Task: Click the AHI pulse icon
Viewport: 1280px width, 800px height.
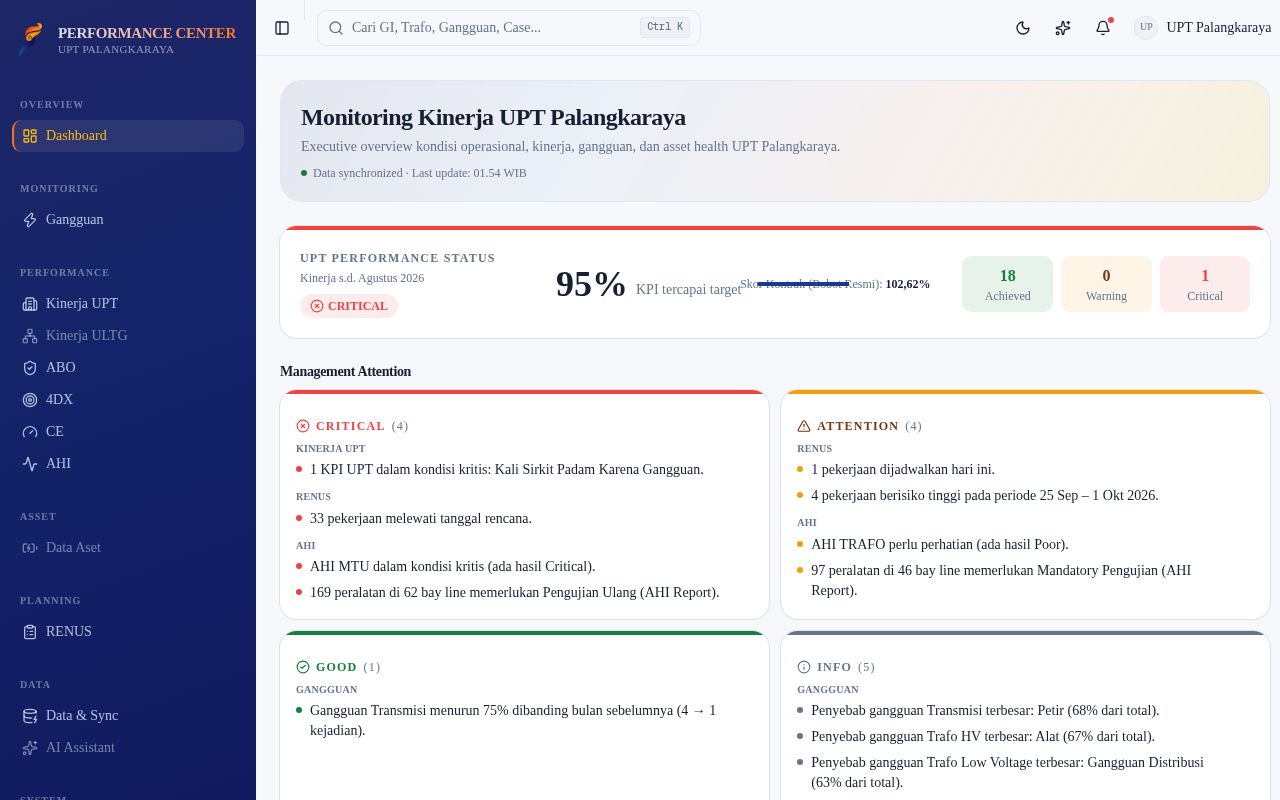Action: (30, 464)
